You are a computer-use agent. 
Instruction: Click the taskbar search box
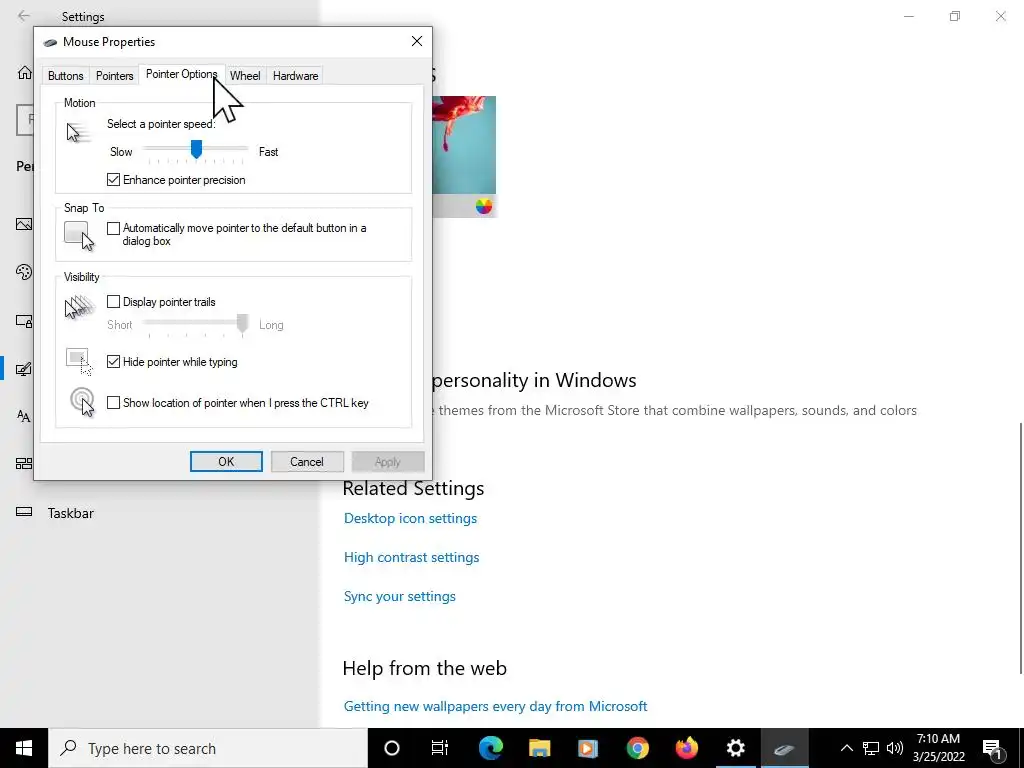208,748
